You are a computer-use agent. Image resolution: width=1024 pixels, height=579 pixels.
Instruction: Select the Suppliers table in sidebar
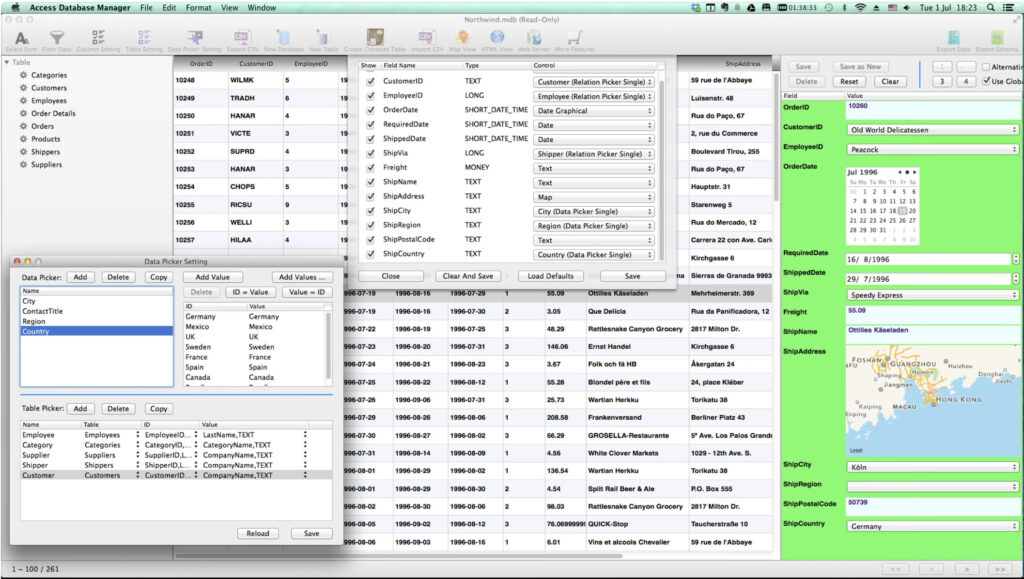click(46, 164)
